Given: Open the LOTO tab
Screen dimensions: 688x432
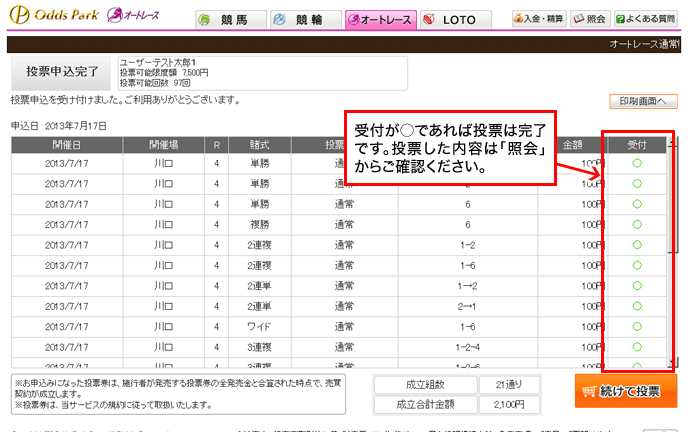Looking at the screenshot, I should coord(455,20).
